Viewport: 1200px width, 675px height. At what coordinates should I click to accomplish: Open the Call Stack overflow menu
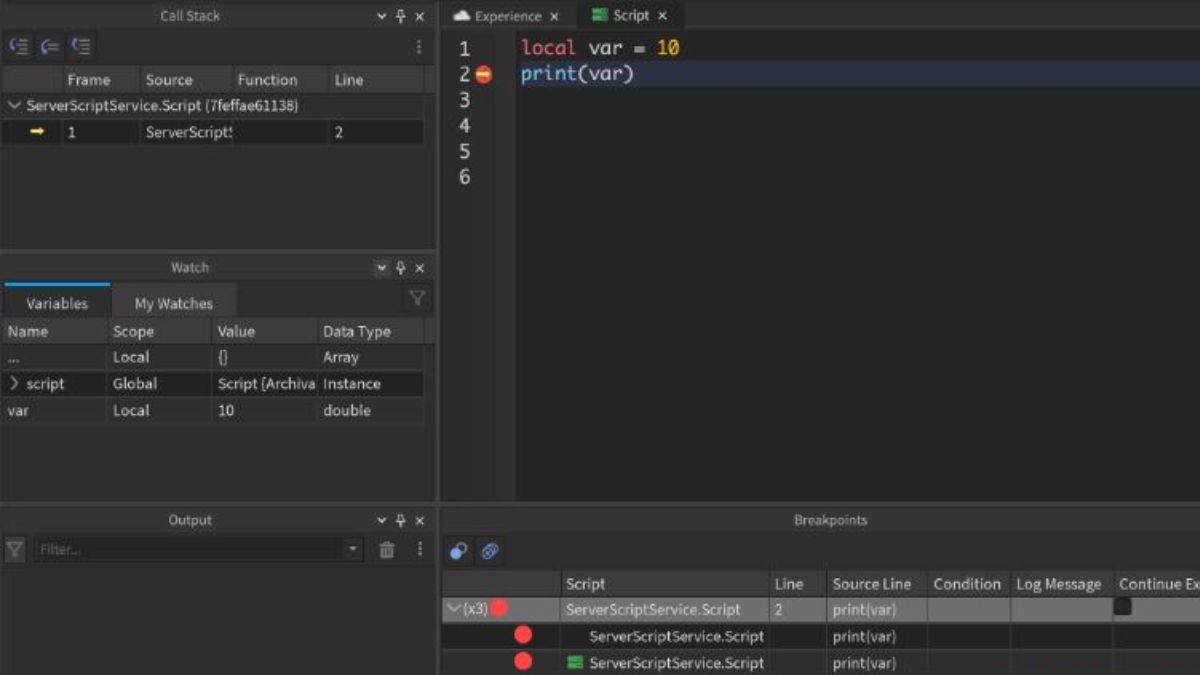click(418, 45)
